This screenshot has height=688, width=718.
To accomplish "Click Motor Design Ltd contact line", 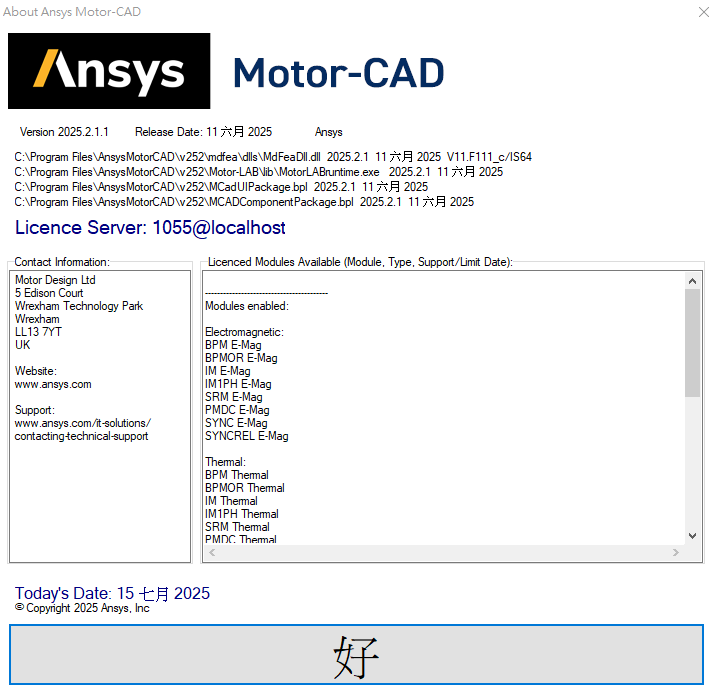I will (55, 280).
